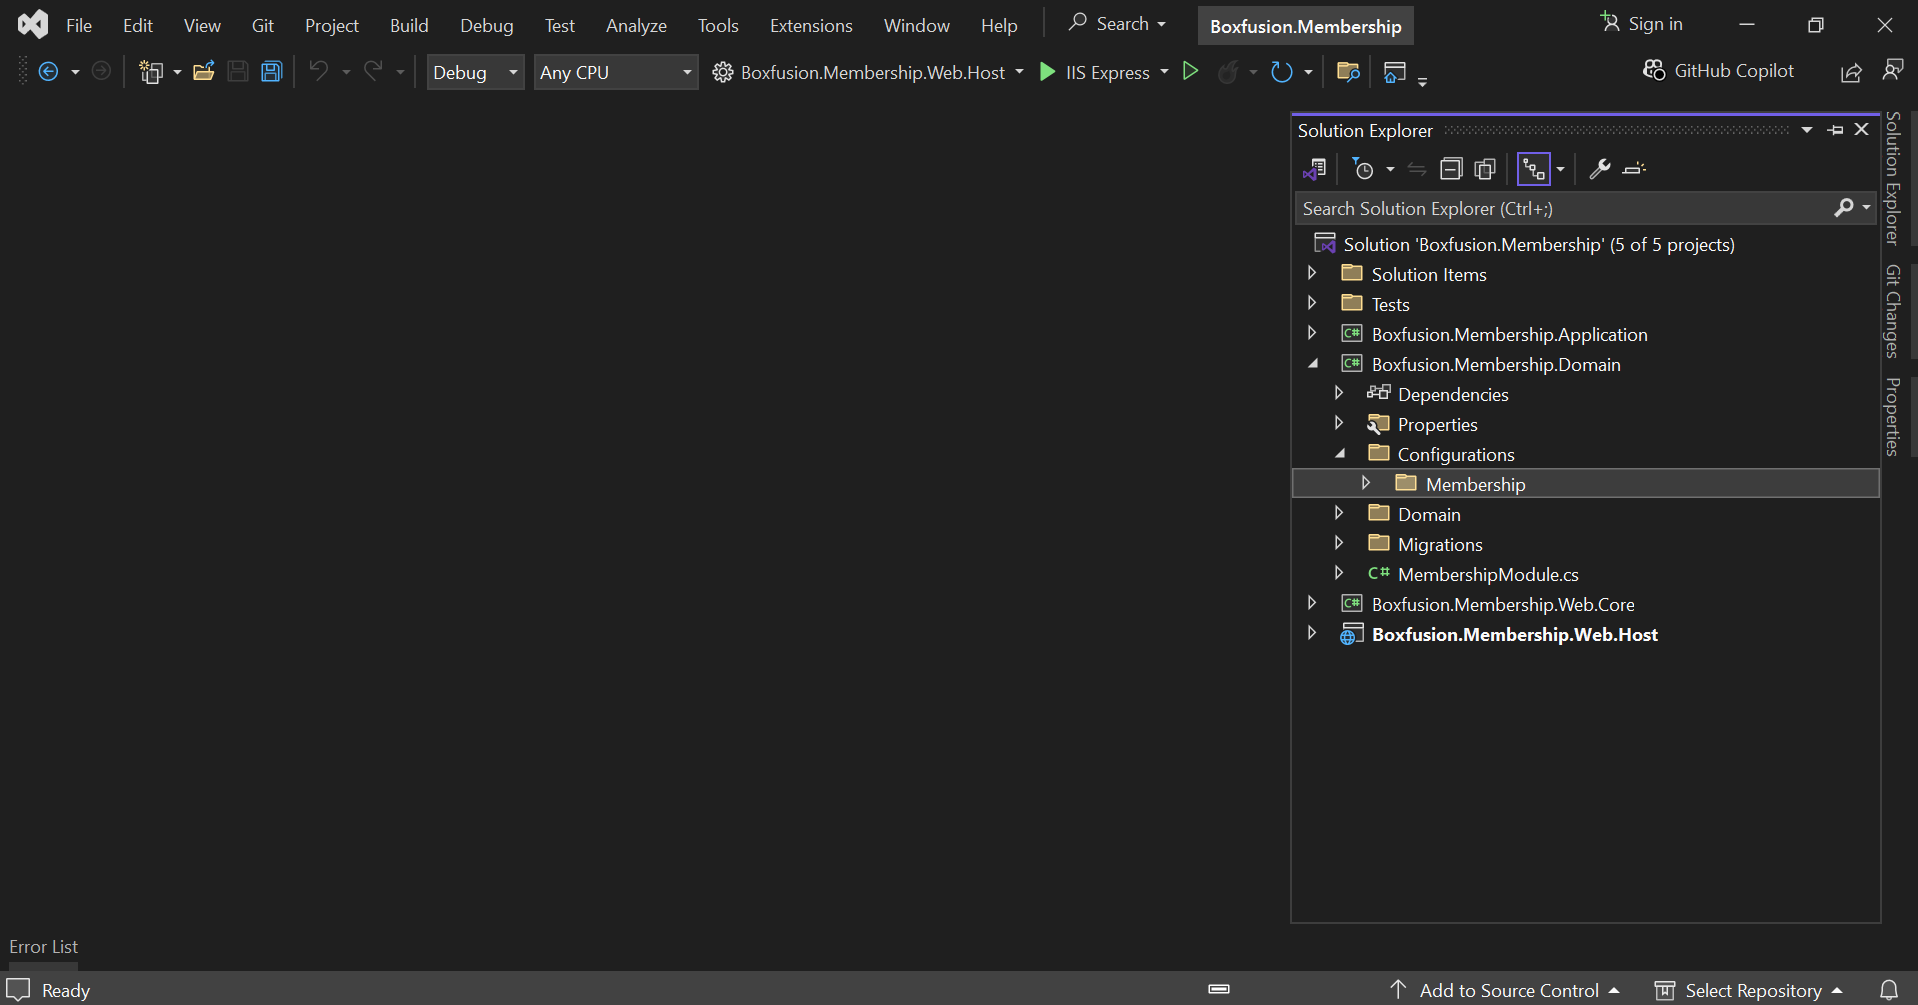Click the New Project icon in toolbar
This screenshot has height=1005, width=1918.
pyautogui.click(x=151, y=72)
